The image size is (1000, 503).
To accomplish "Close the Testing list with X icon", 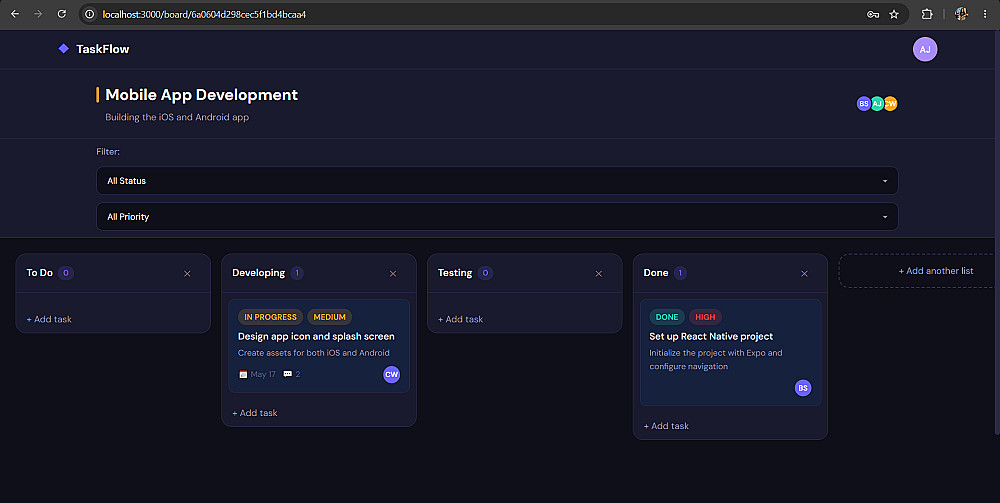I will pyautogui.click(x=598, y=273).
